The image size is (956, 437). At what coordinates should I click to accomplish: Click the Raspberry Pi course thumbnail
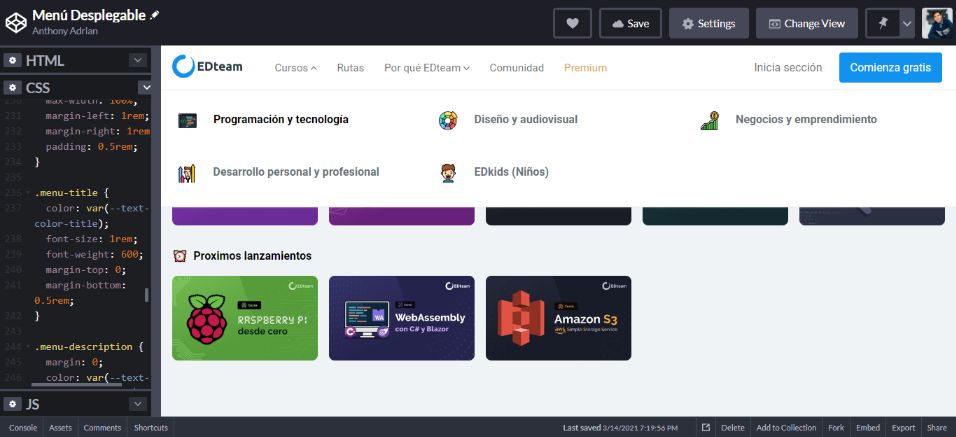[245, 318]
